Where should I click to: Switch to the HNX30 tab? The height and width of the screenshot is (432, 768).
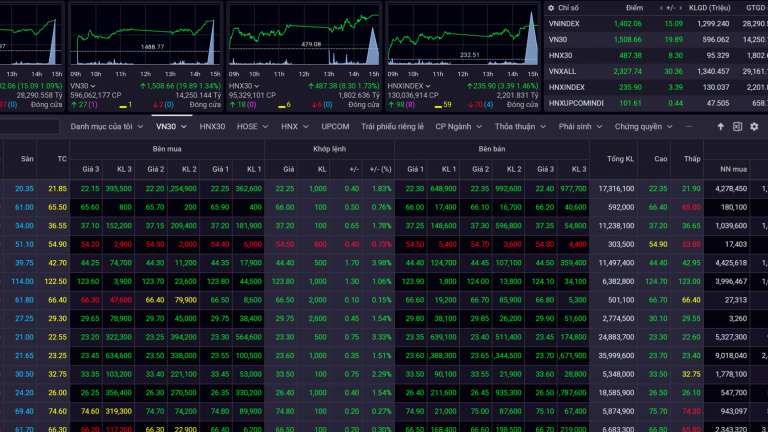coord(212,126)
